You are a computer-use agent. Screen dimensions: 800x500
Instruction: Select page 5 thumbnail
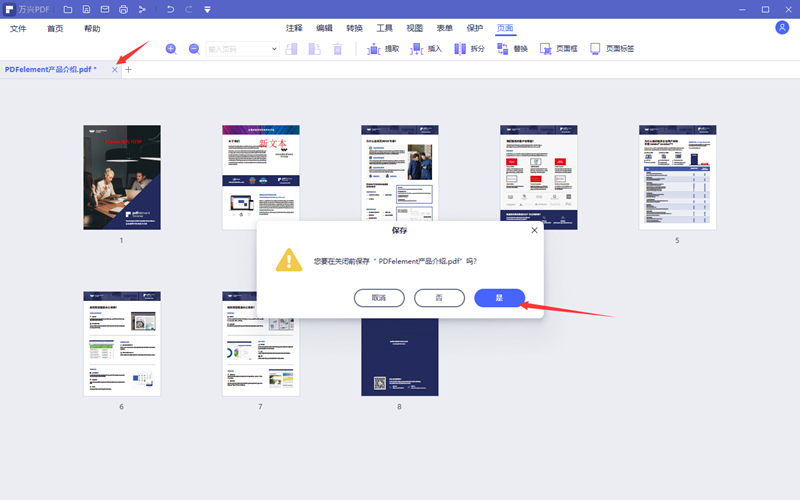tap(677, 177)
